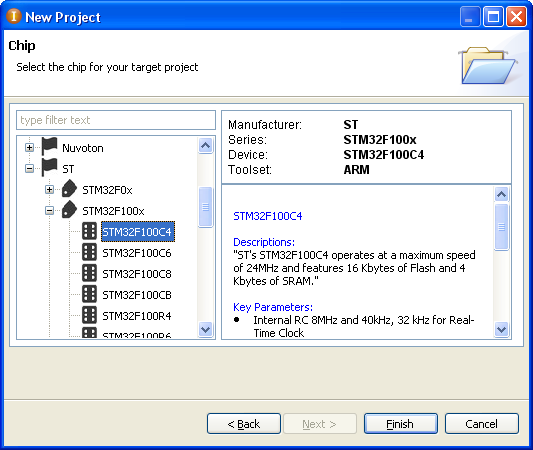
Task: Select the STM32F0x series label
Action: pos(107,190)
